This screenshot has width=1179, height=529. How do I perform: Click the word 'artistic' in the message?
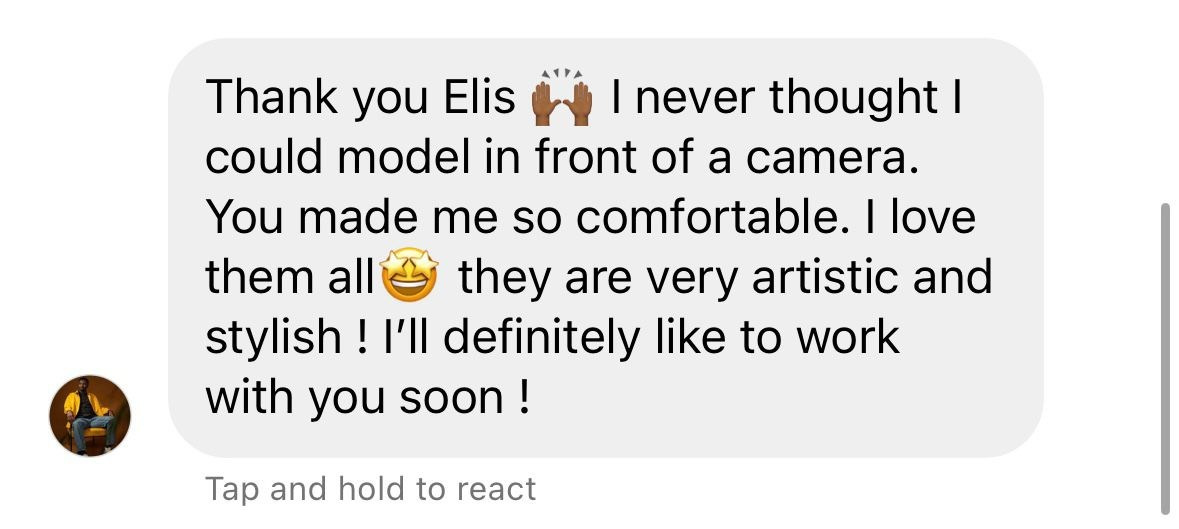(x=825, y=277)
